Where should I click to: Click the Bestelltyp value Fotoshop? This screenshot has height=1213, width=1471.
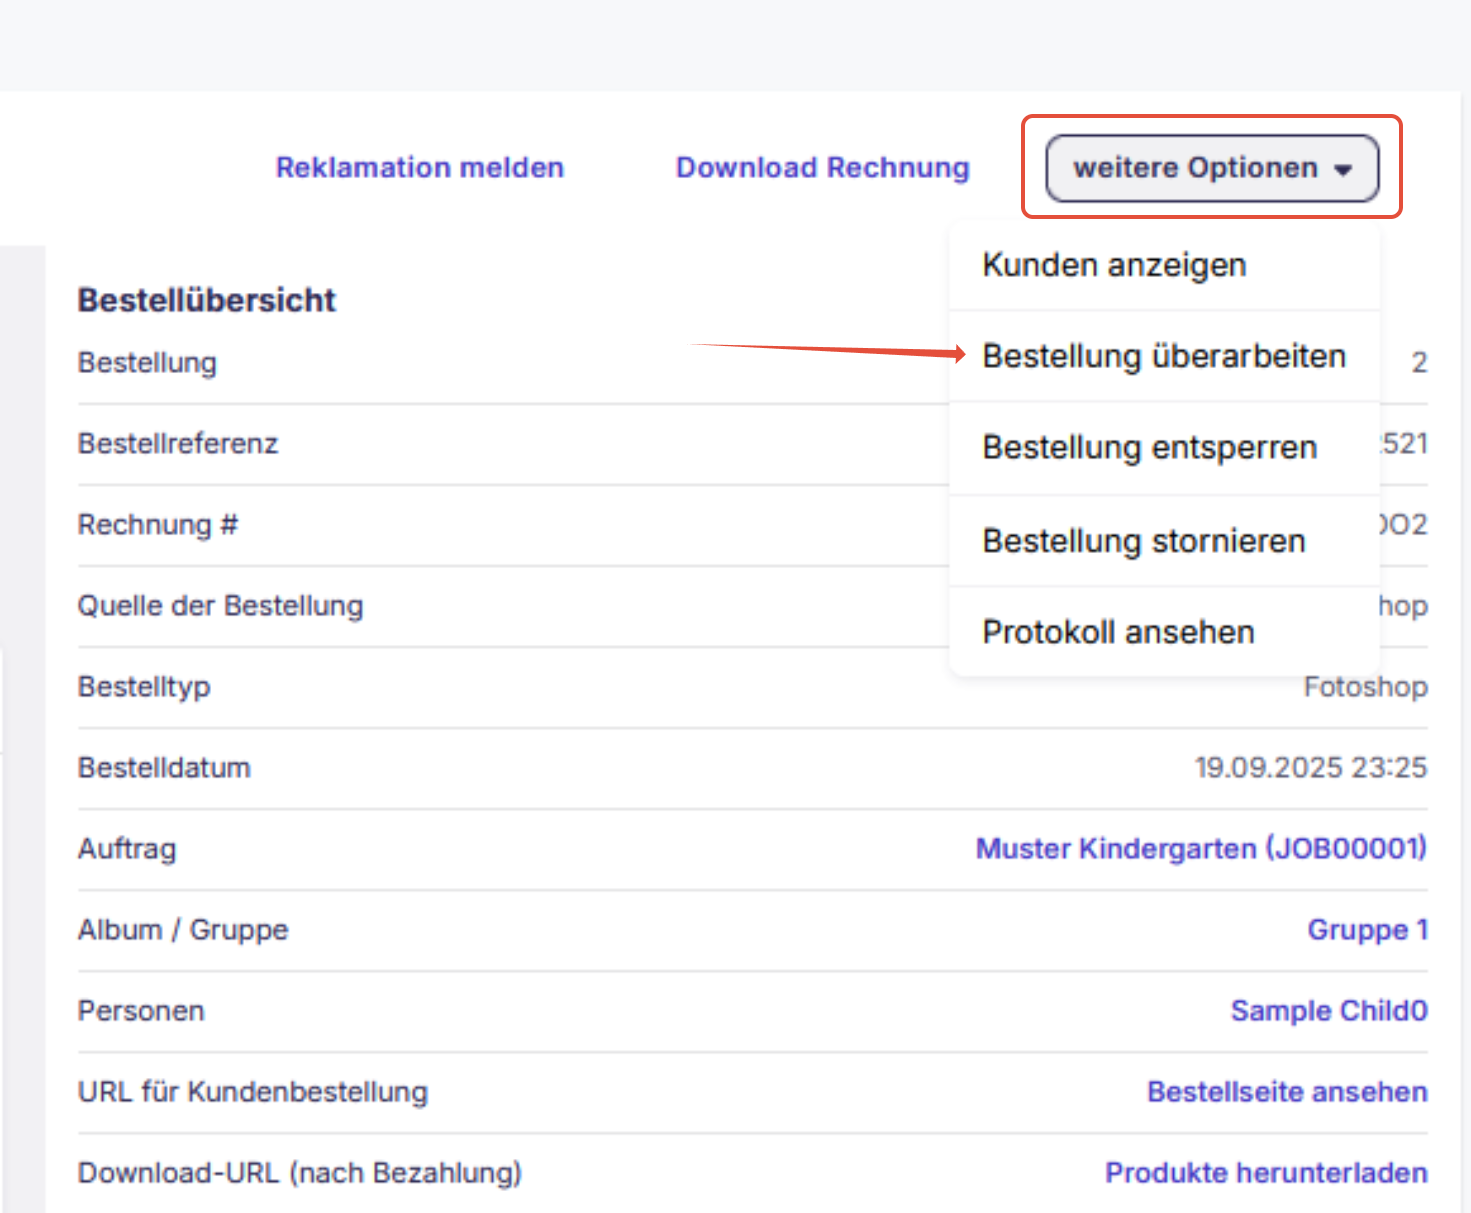(x=1365, y=687)
